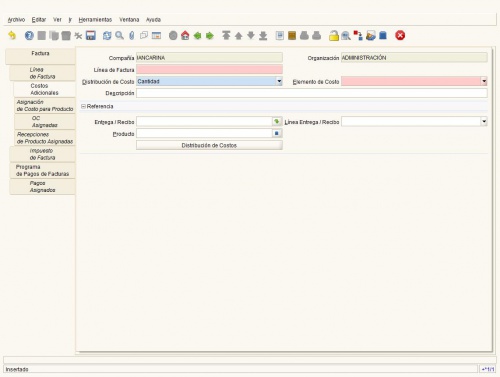Click the Entrega / Recibo text field
500x377 pixels.
[x=204, y=122]
